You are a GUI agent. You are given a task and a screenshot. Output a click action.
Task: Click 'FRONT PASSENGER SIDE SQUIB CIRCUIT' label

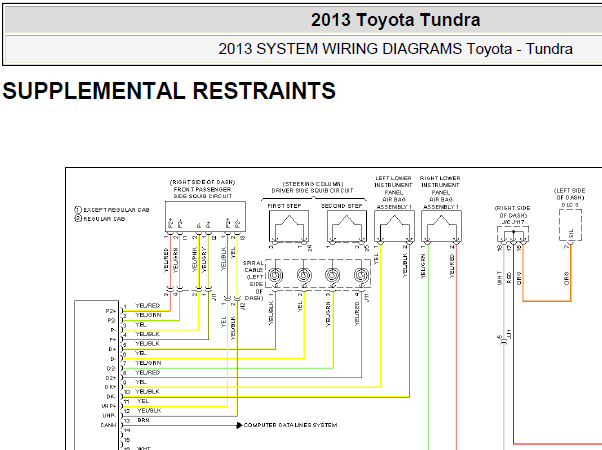(202, 193)
